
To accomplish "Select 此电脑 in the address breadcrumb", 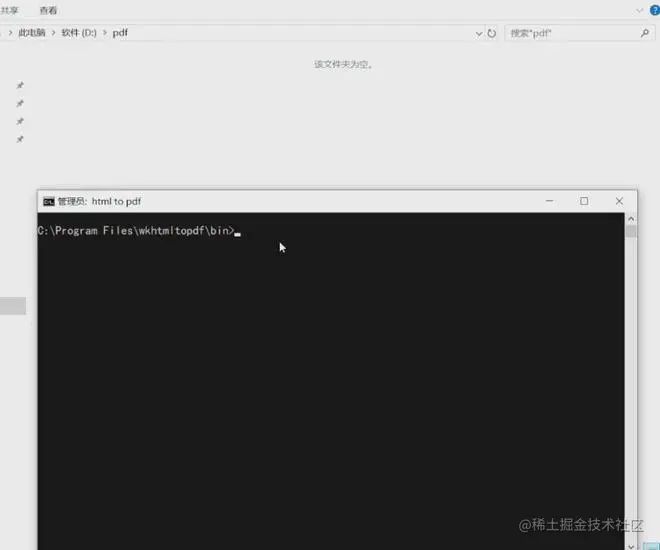I will [x=32, y=33].
